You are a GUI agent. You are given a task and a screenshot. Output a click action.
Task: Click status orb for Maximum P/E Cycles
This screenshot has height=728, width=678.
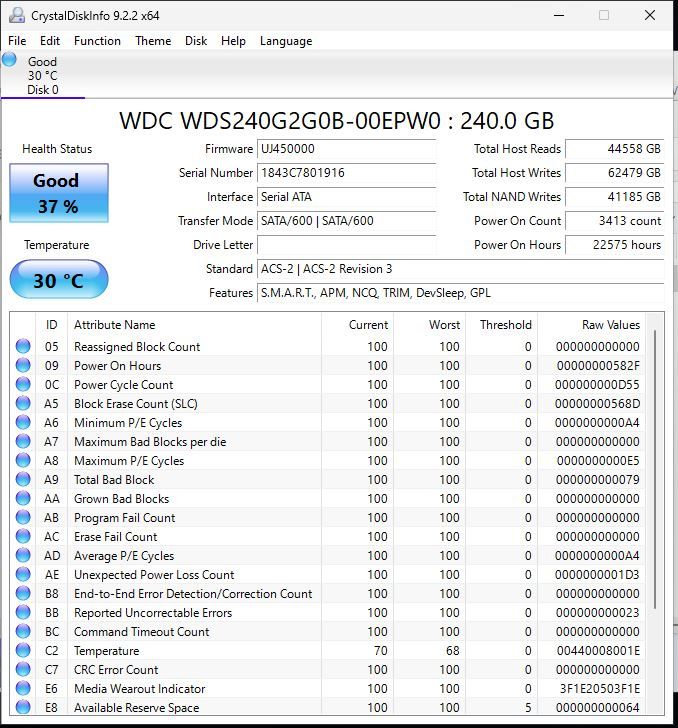pyautogui.click(x=23, y=461)
